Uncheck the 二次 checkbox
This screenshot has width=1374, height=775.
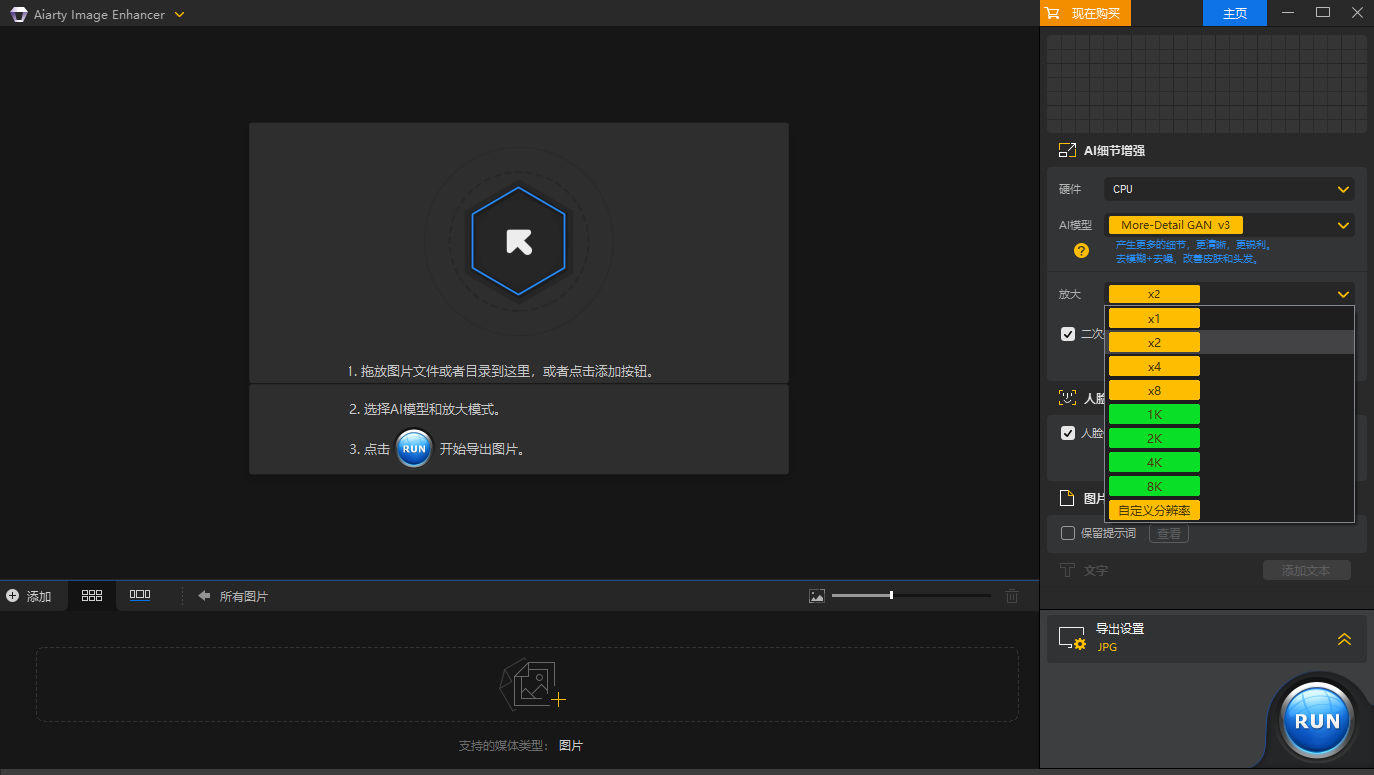(x=1067, y=333)
